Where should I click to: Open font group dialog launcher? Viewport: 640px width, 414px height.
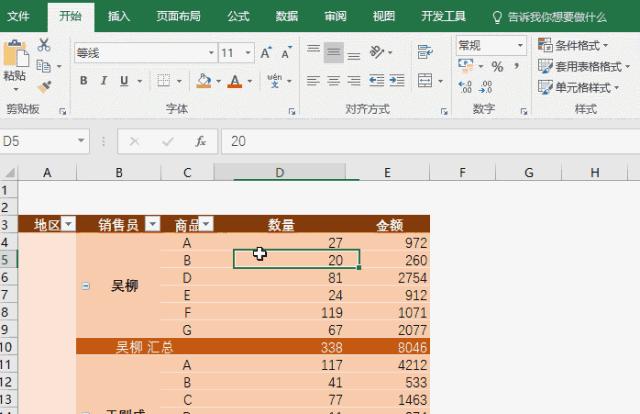(291, 111)
